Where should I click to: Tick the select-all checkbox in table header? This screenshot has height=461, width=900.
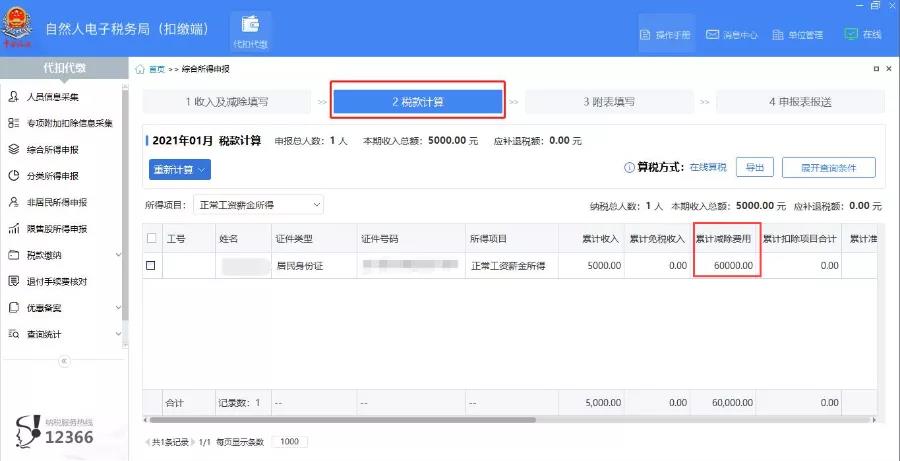(151, 238)
